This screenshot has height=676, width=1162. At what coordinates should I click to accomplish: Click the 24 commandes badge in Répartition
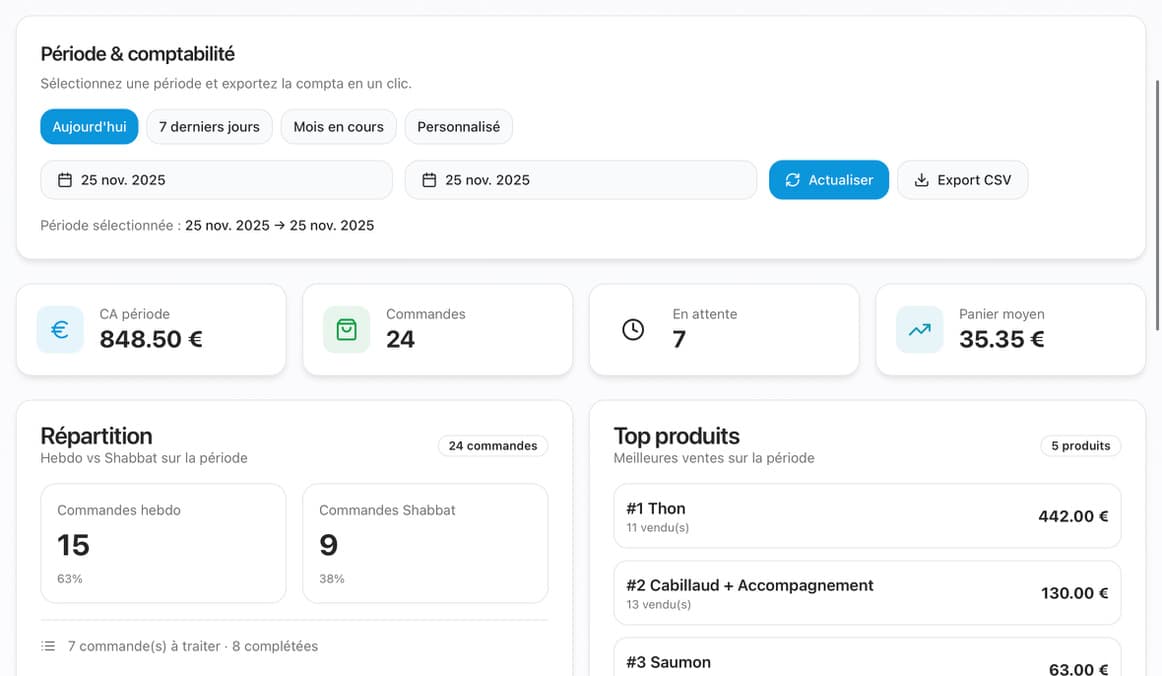[493, 445]
